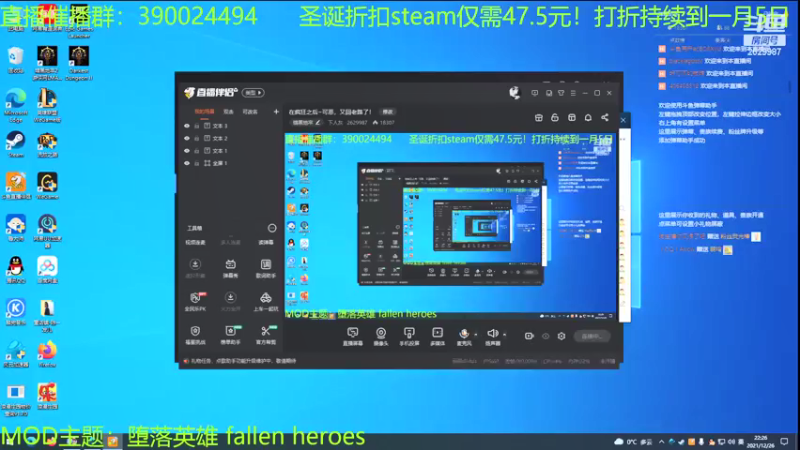Click the button beside the stream title

(x=388, y=112)
